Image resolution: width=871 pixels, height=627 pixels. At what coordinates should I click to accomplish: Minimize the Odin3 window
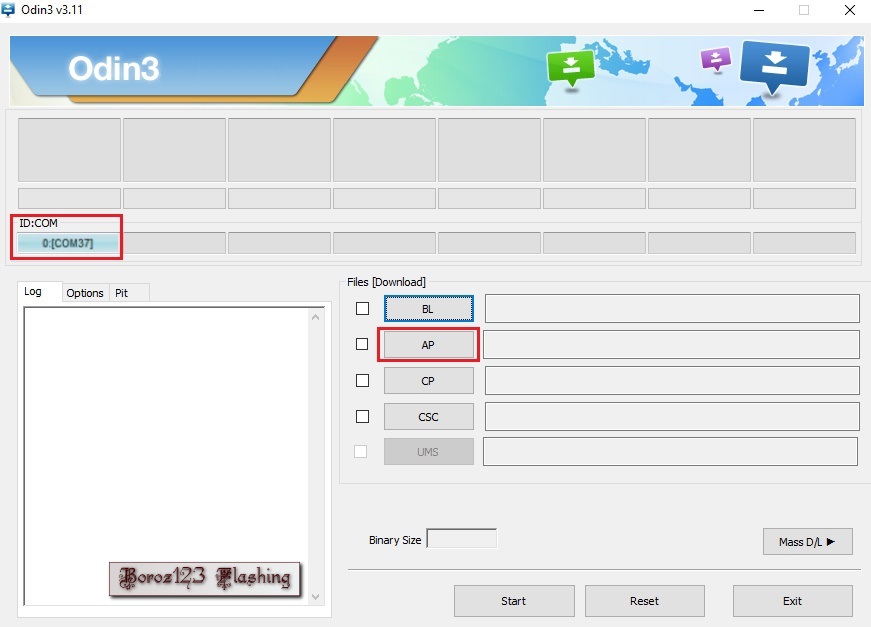click(x=759, y=10)
